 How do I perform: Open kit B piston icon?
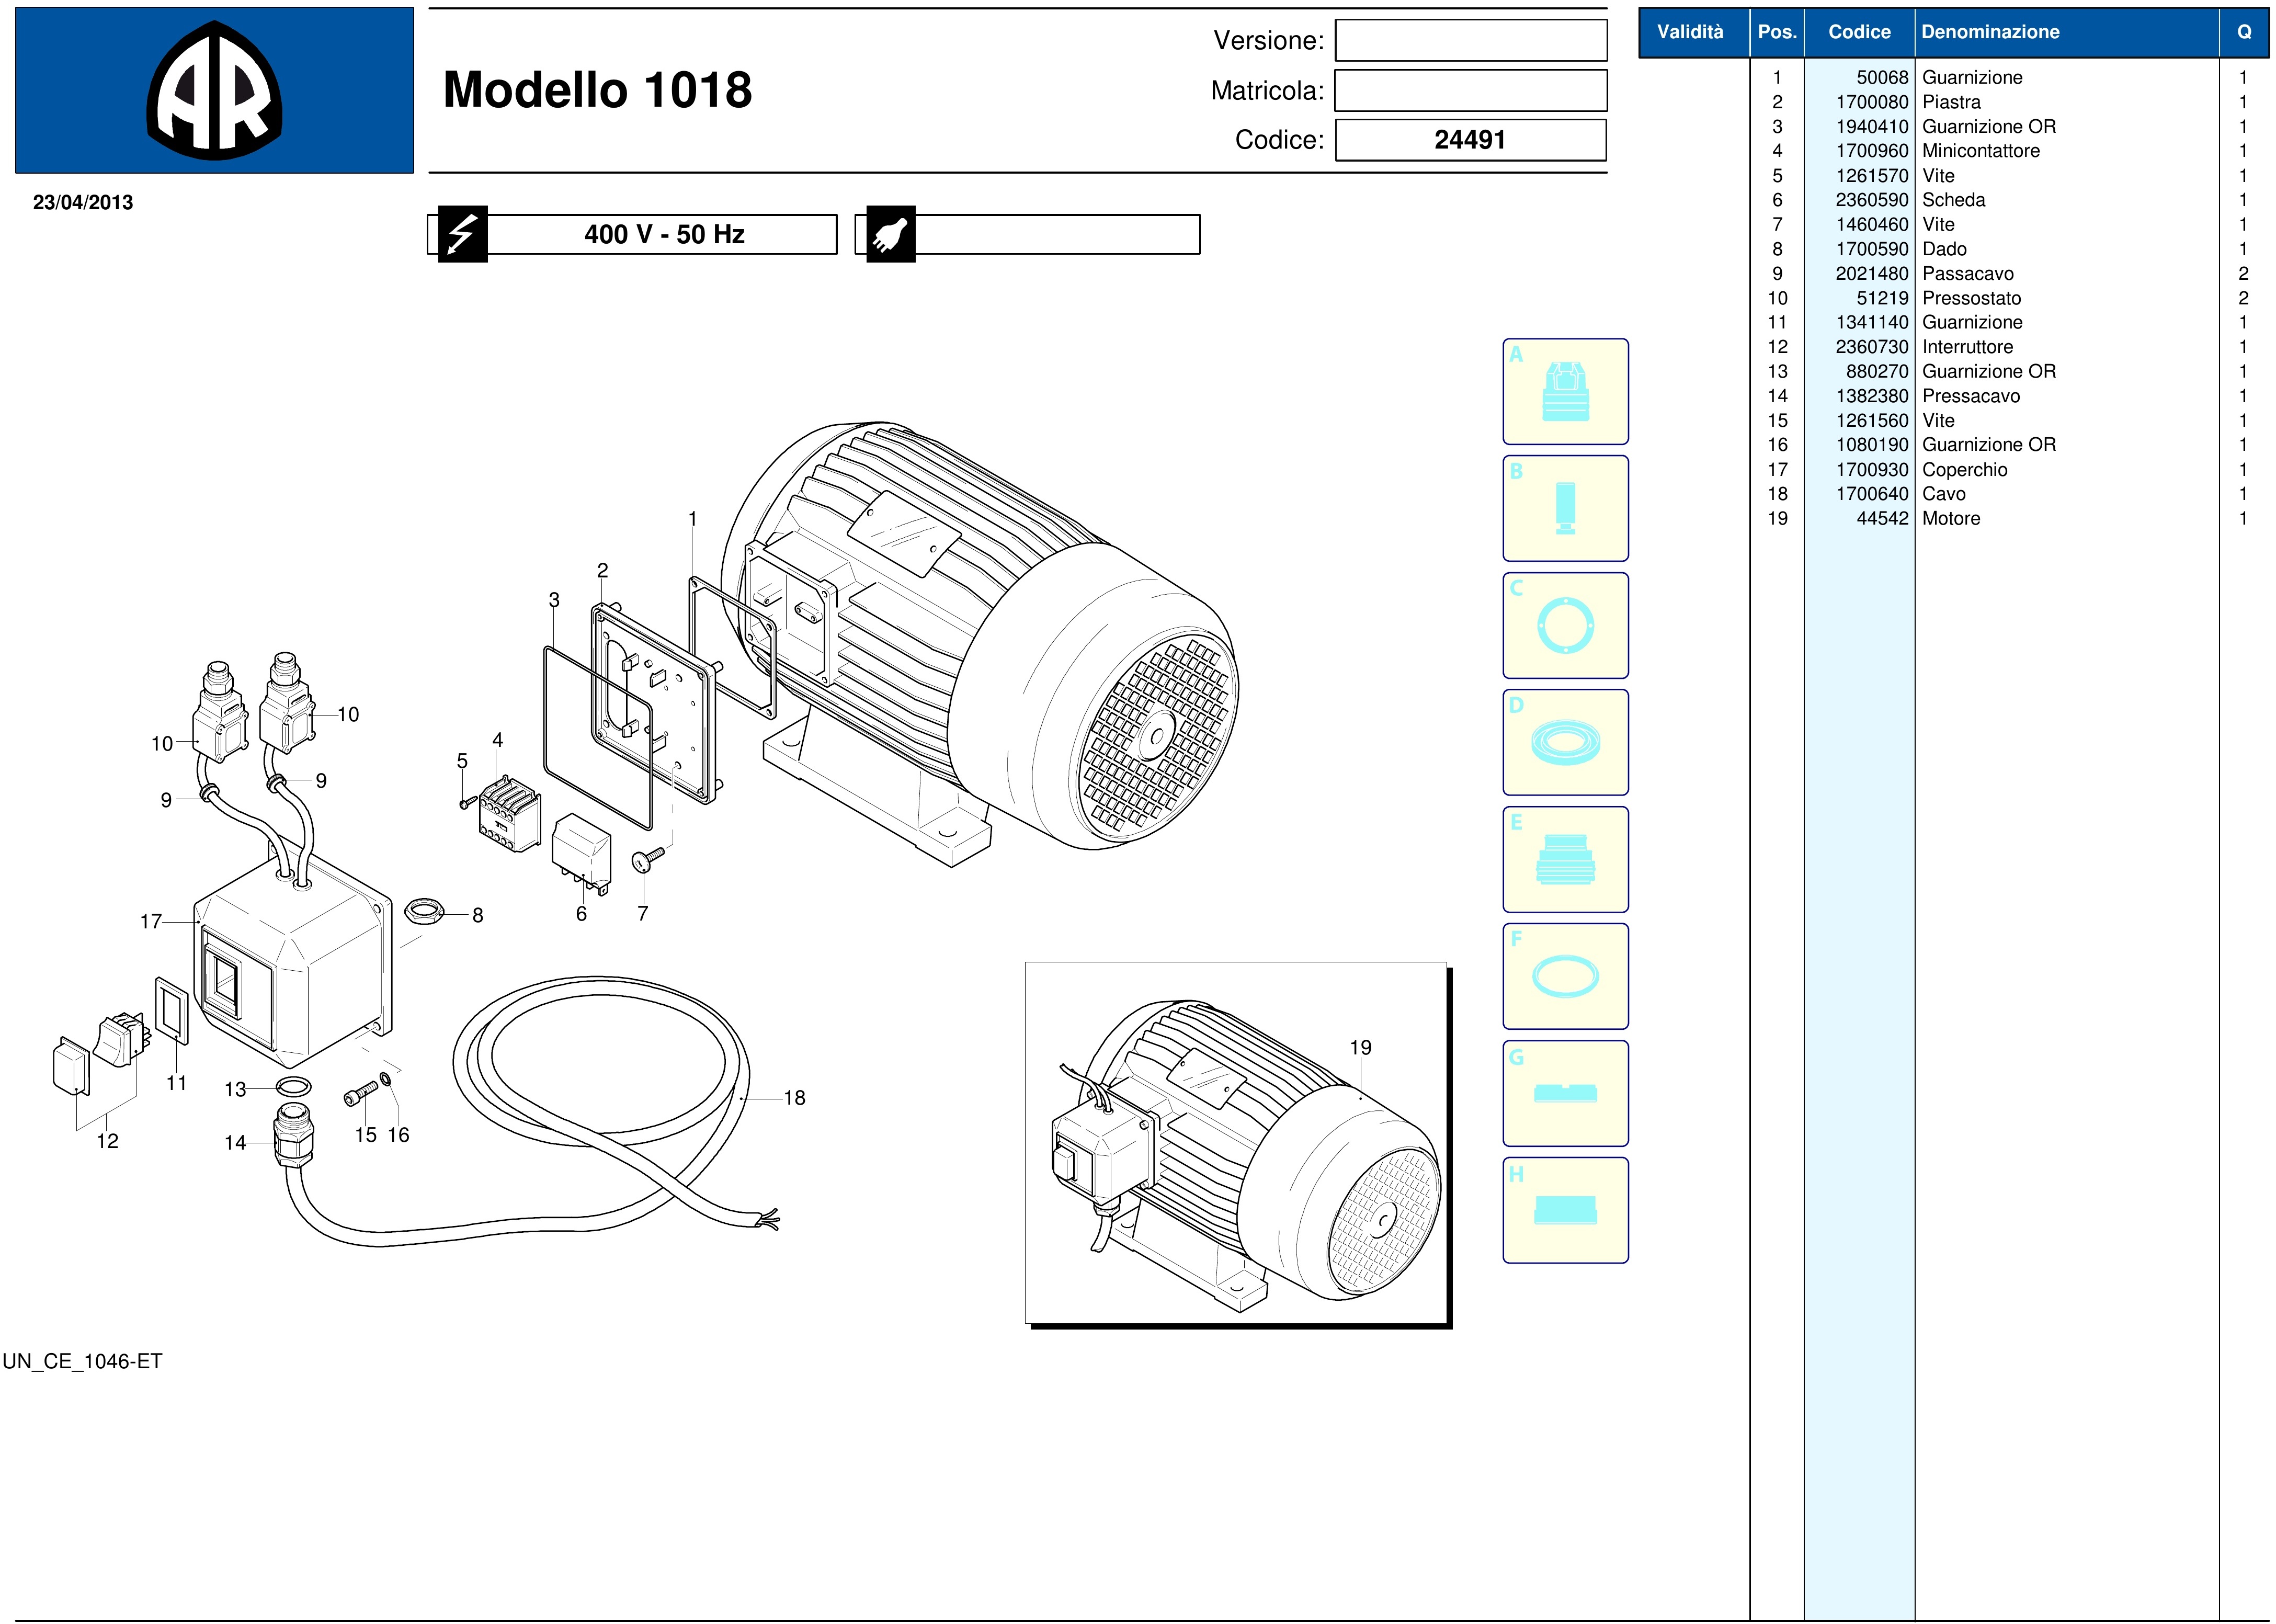1565,508
